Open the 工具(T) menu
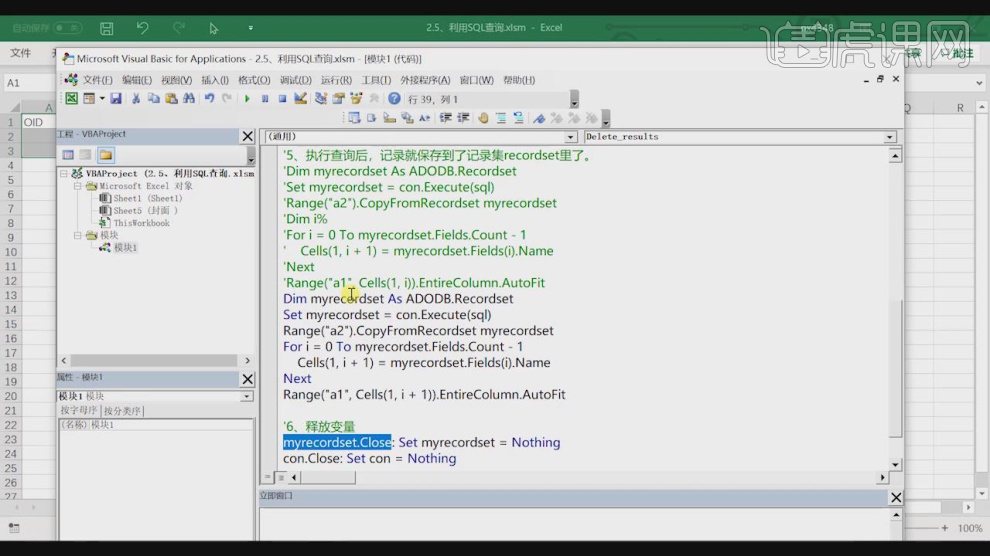 point(376,80)
